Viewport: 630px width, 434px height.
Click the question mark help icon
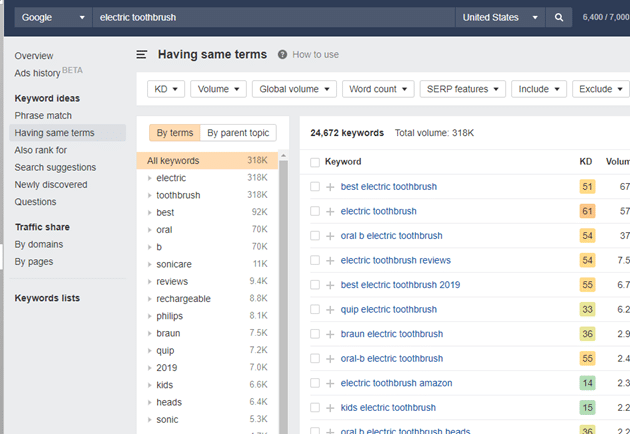click(x=282, y=54)
